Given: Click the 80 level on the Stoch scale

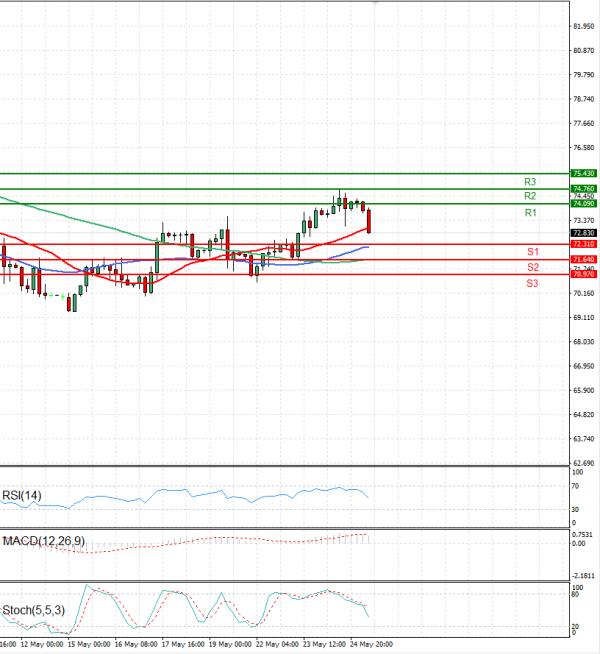Looking at the screenshot, I should coord(575,594).
